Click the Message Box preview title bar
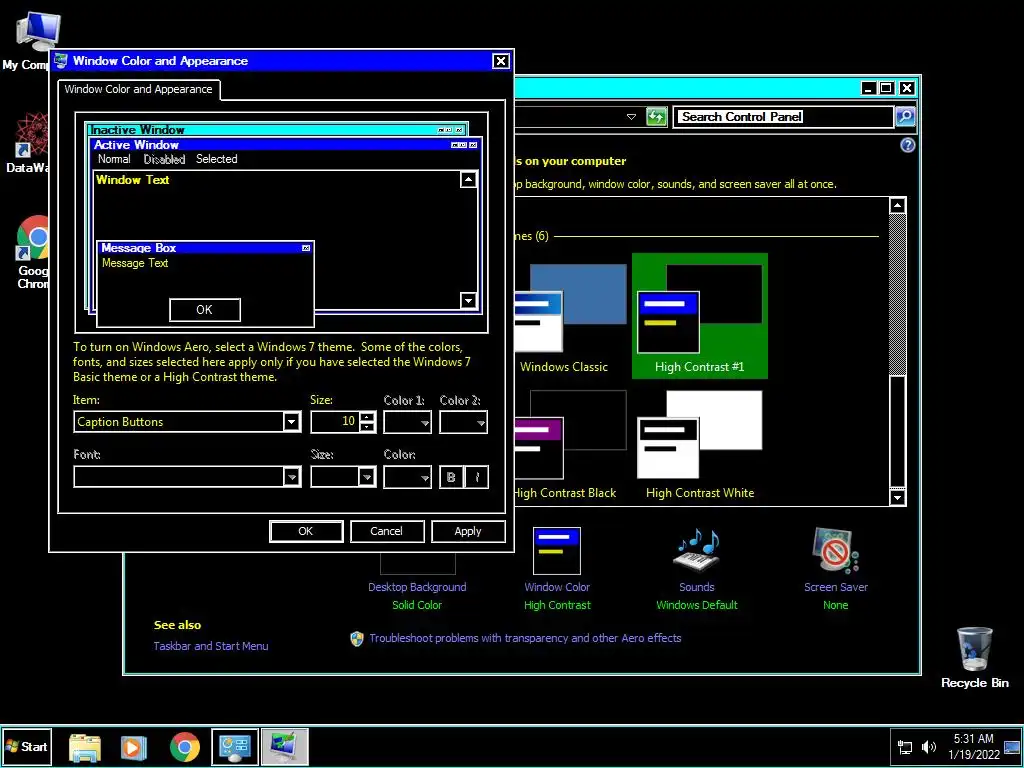 pos(204,248)
